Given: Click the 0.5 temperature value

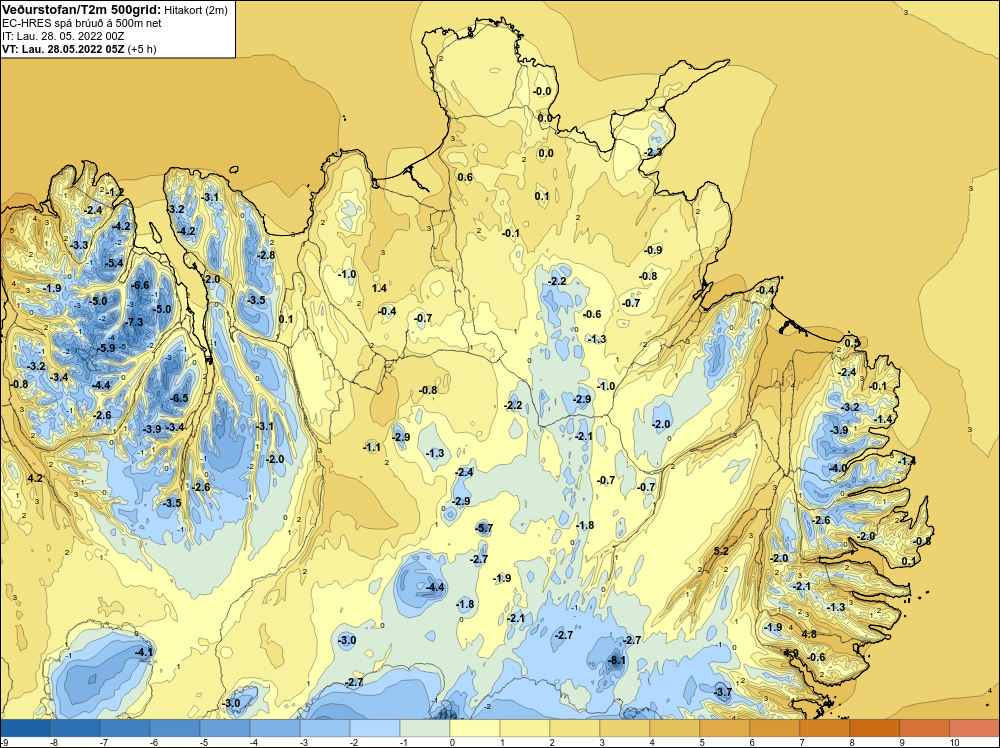Looking at the screenshot, I should coord(852,343).
